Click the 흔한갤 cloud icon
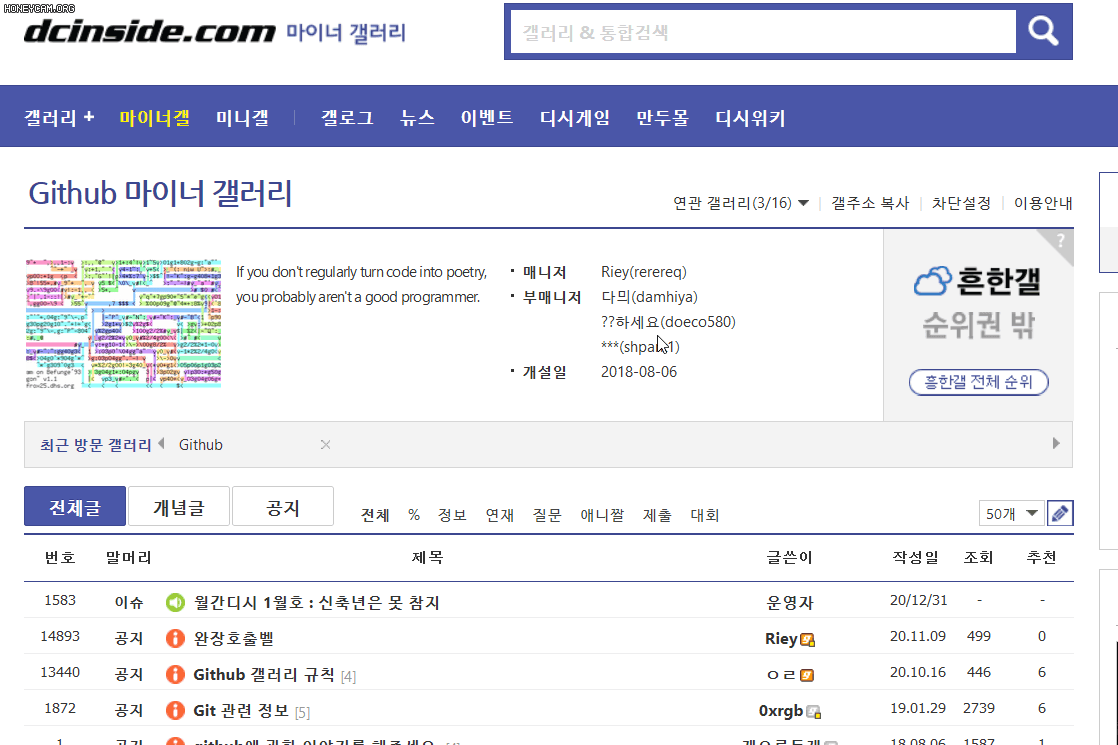This screenshot has width=1118, height=745. 933,282
